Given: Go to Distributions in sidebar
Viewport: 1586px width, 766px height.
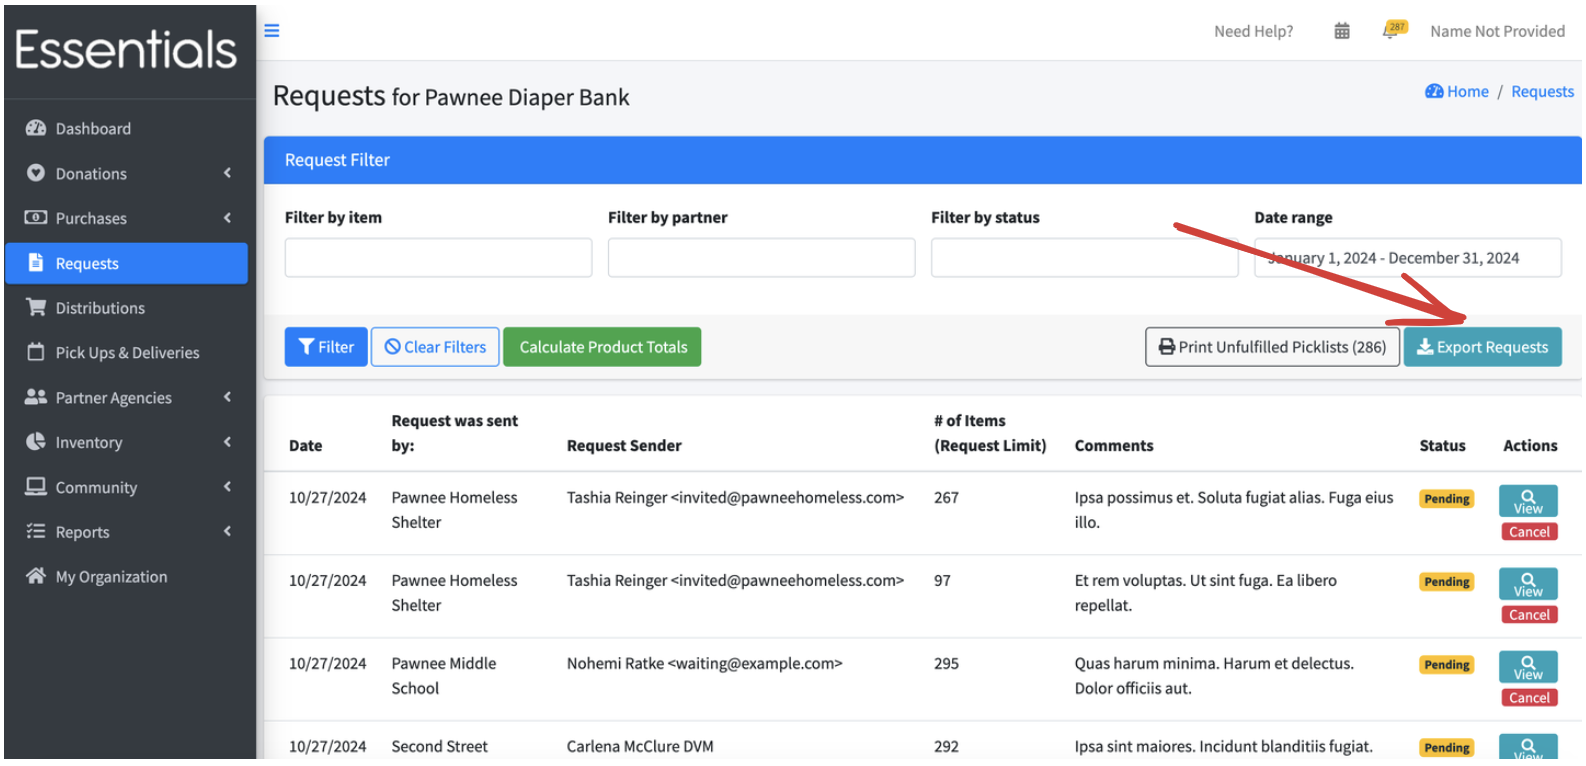Looking at the screenshot, I should 127,308.
